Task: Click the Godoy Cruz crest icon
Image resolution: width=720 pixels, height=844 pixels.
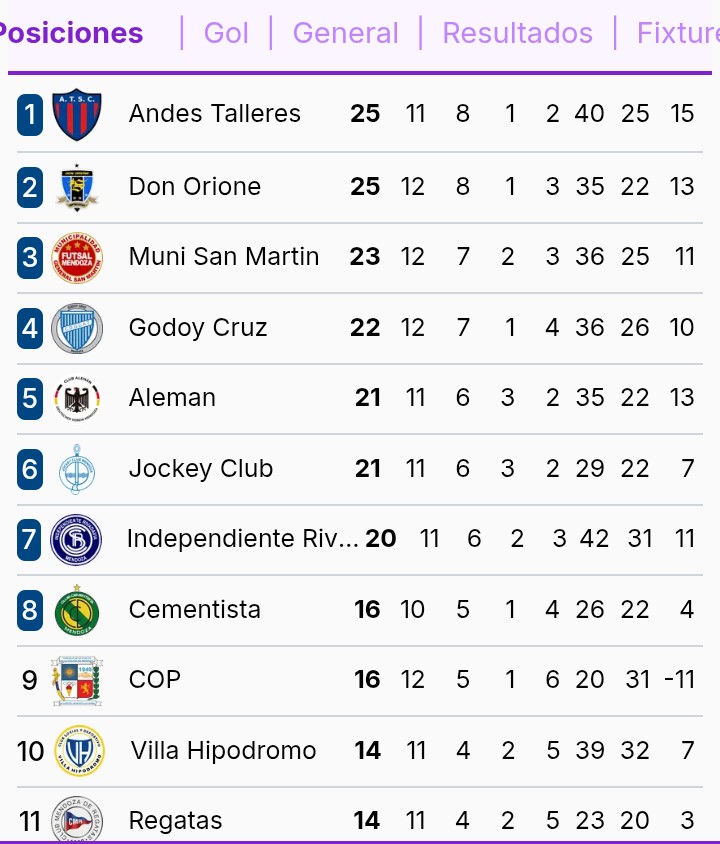Action: (x=77, y=328)
